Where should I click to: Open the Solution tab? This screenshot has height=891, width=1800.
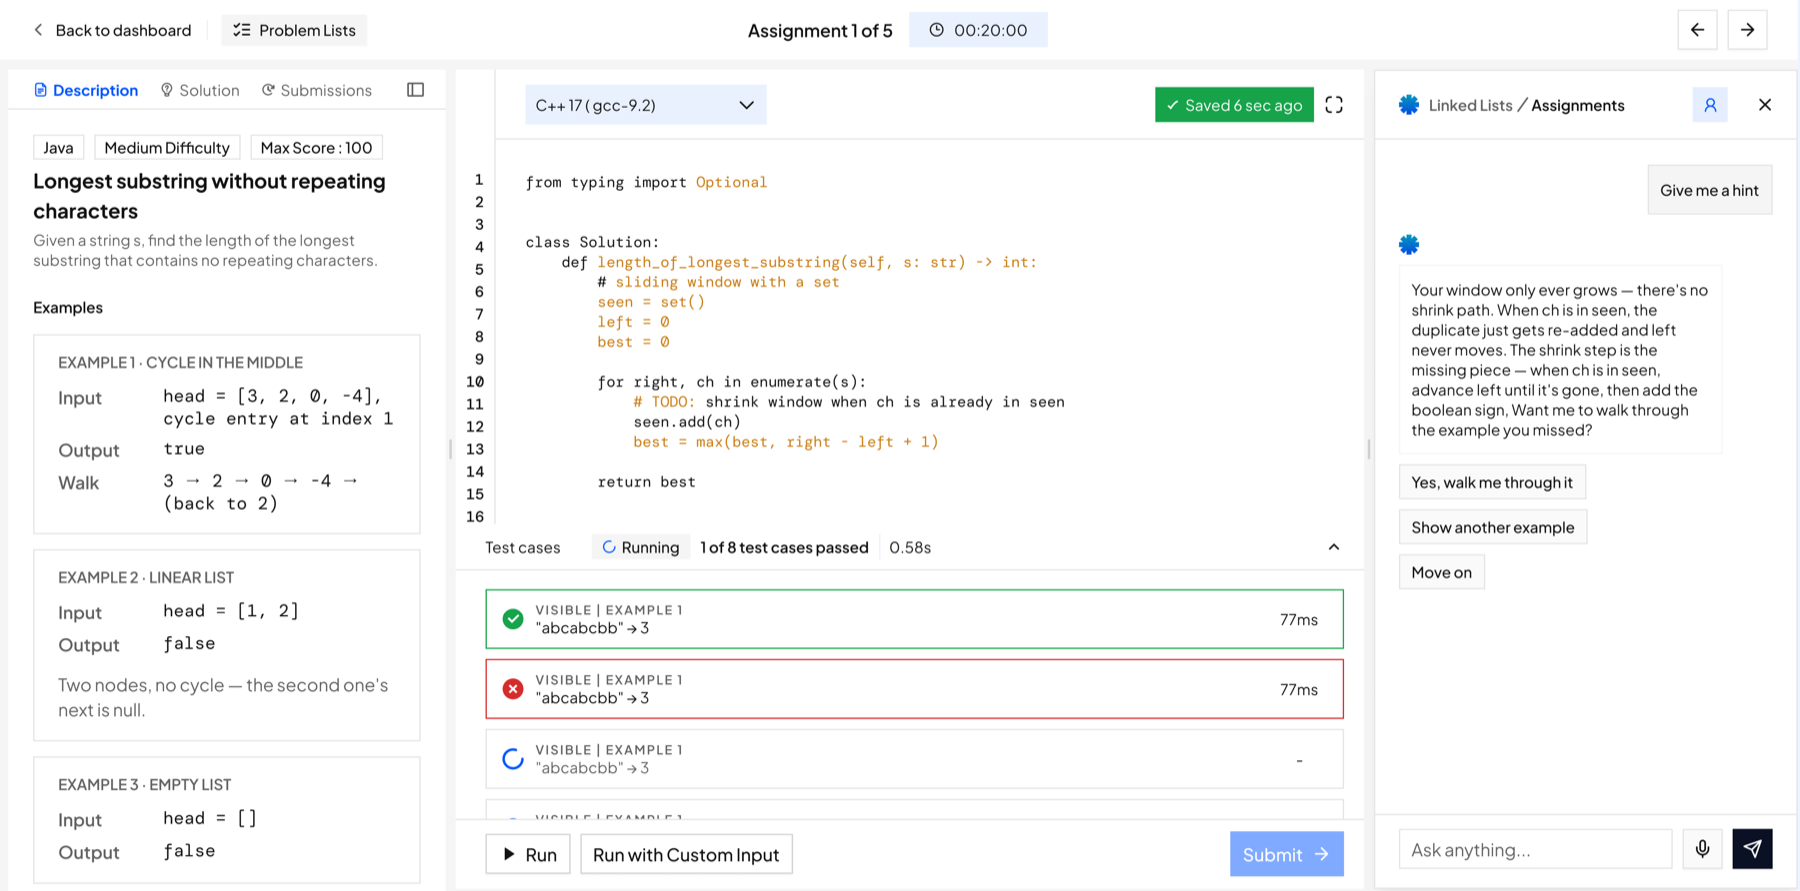click(x=200, y=90)
